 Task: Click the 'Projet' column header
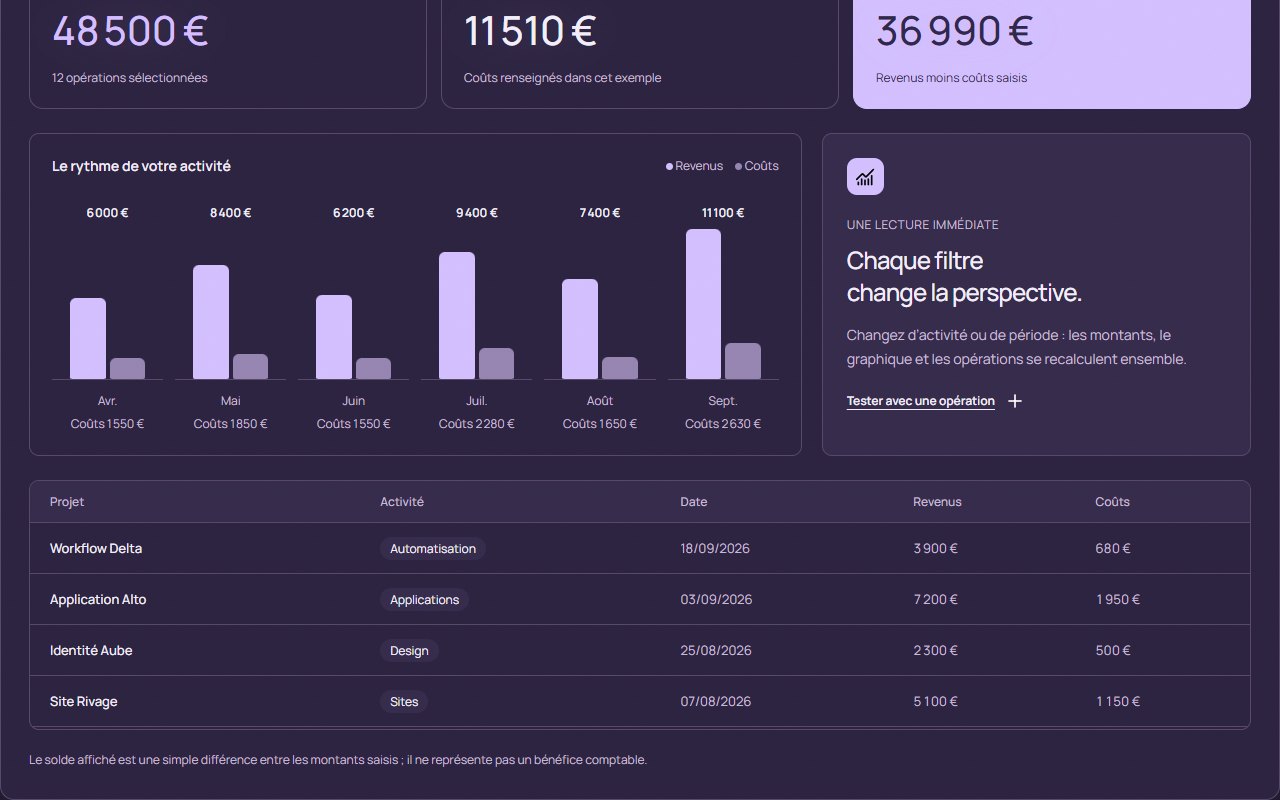click(x=67, y=502)
